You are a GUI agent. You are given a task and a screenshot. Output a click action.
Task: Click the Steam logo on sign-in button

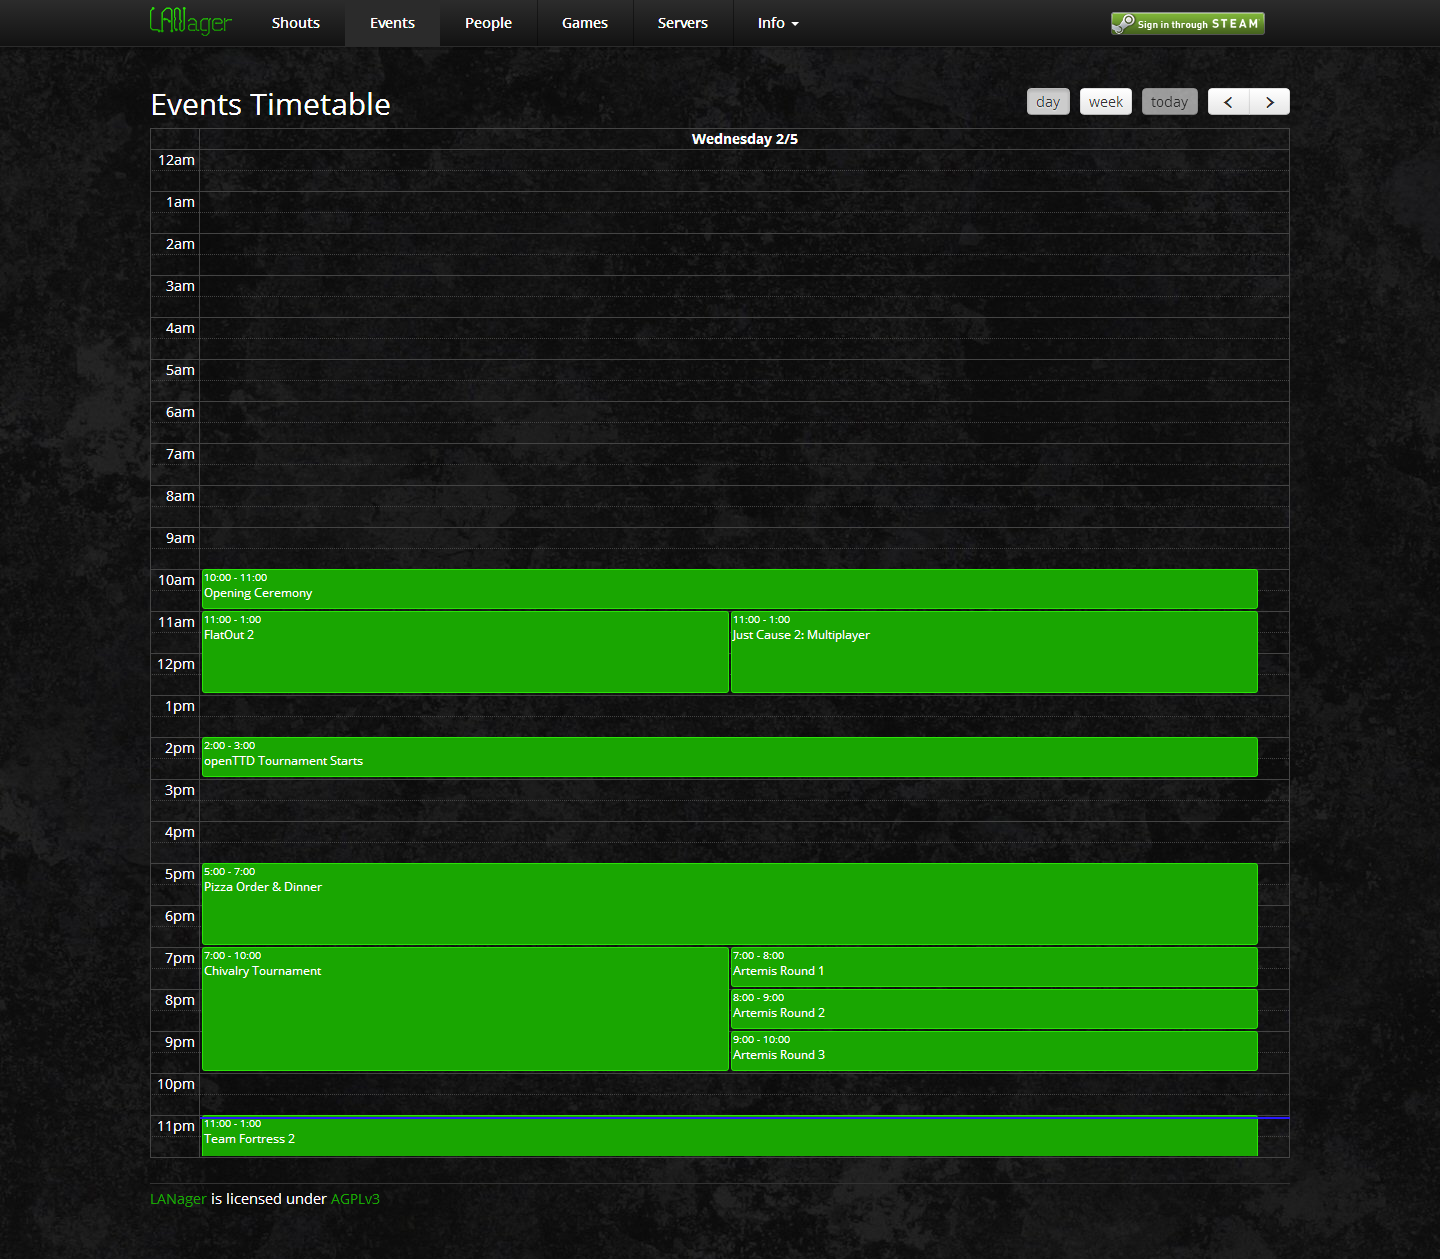click(1123, 23)
